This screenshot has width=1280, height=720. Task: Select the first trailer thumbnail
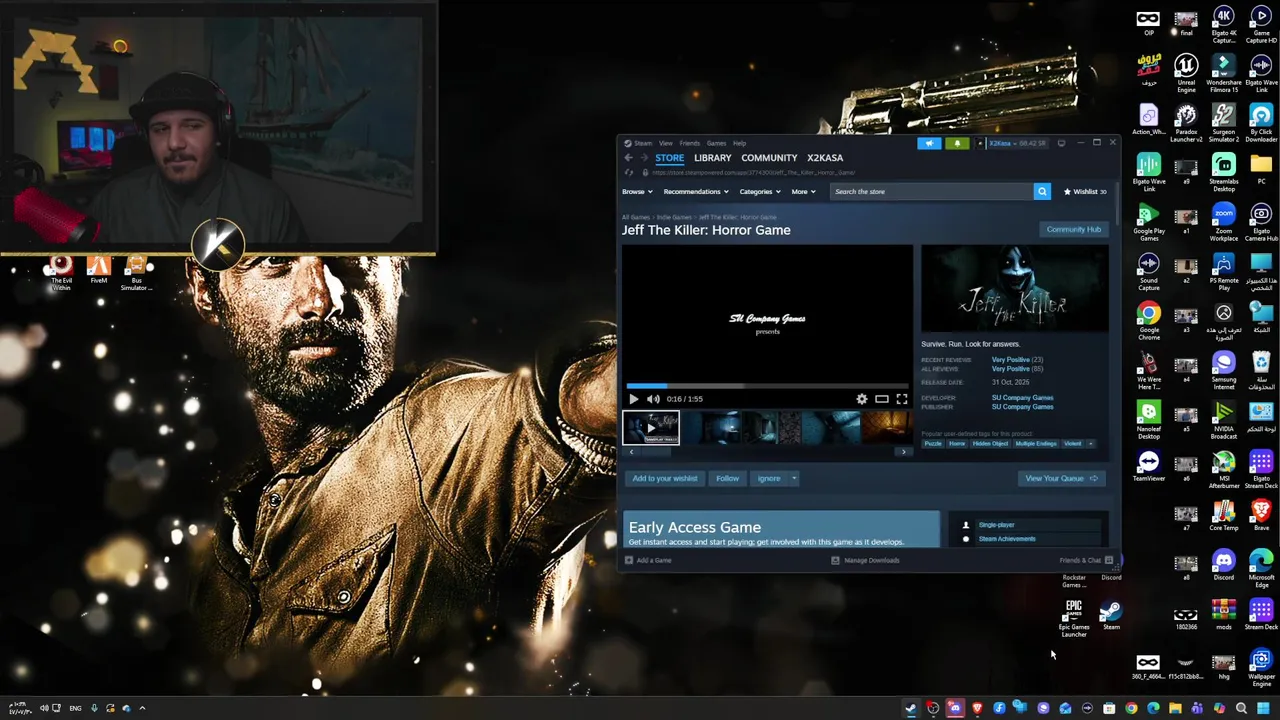coord(651,428)
